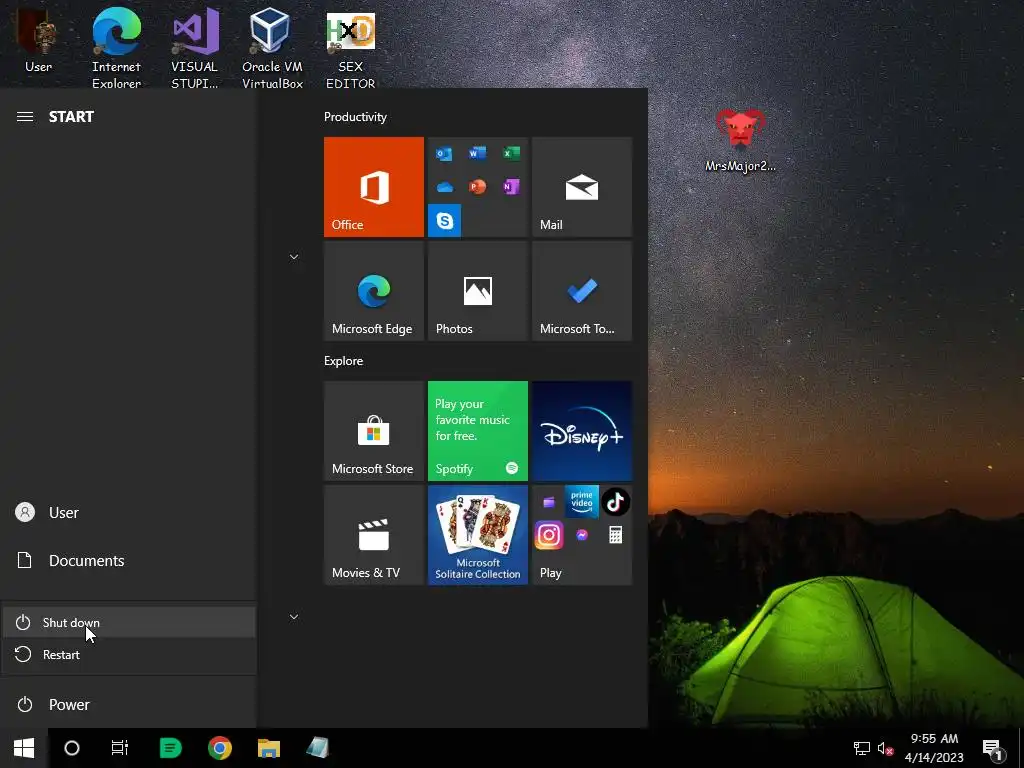Open Messenger in the Play folder tile
This screenshot has height=768, width=1024.
coord(582,536)
